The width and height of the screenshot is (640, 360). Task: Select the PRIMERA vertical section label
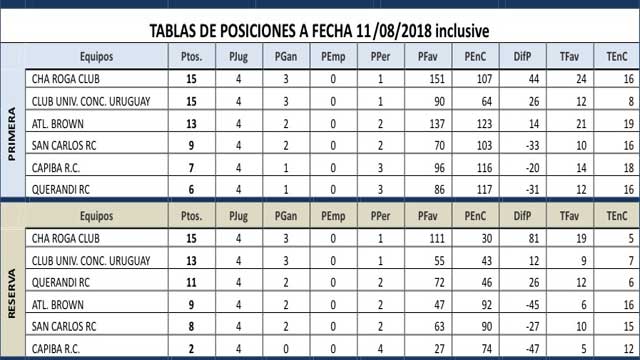(12, 134)
